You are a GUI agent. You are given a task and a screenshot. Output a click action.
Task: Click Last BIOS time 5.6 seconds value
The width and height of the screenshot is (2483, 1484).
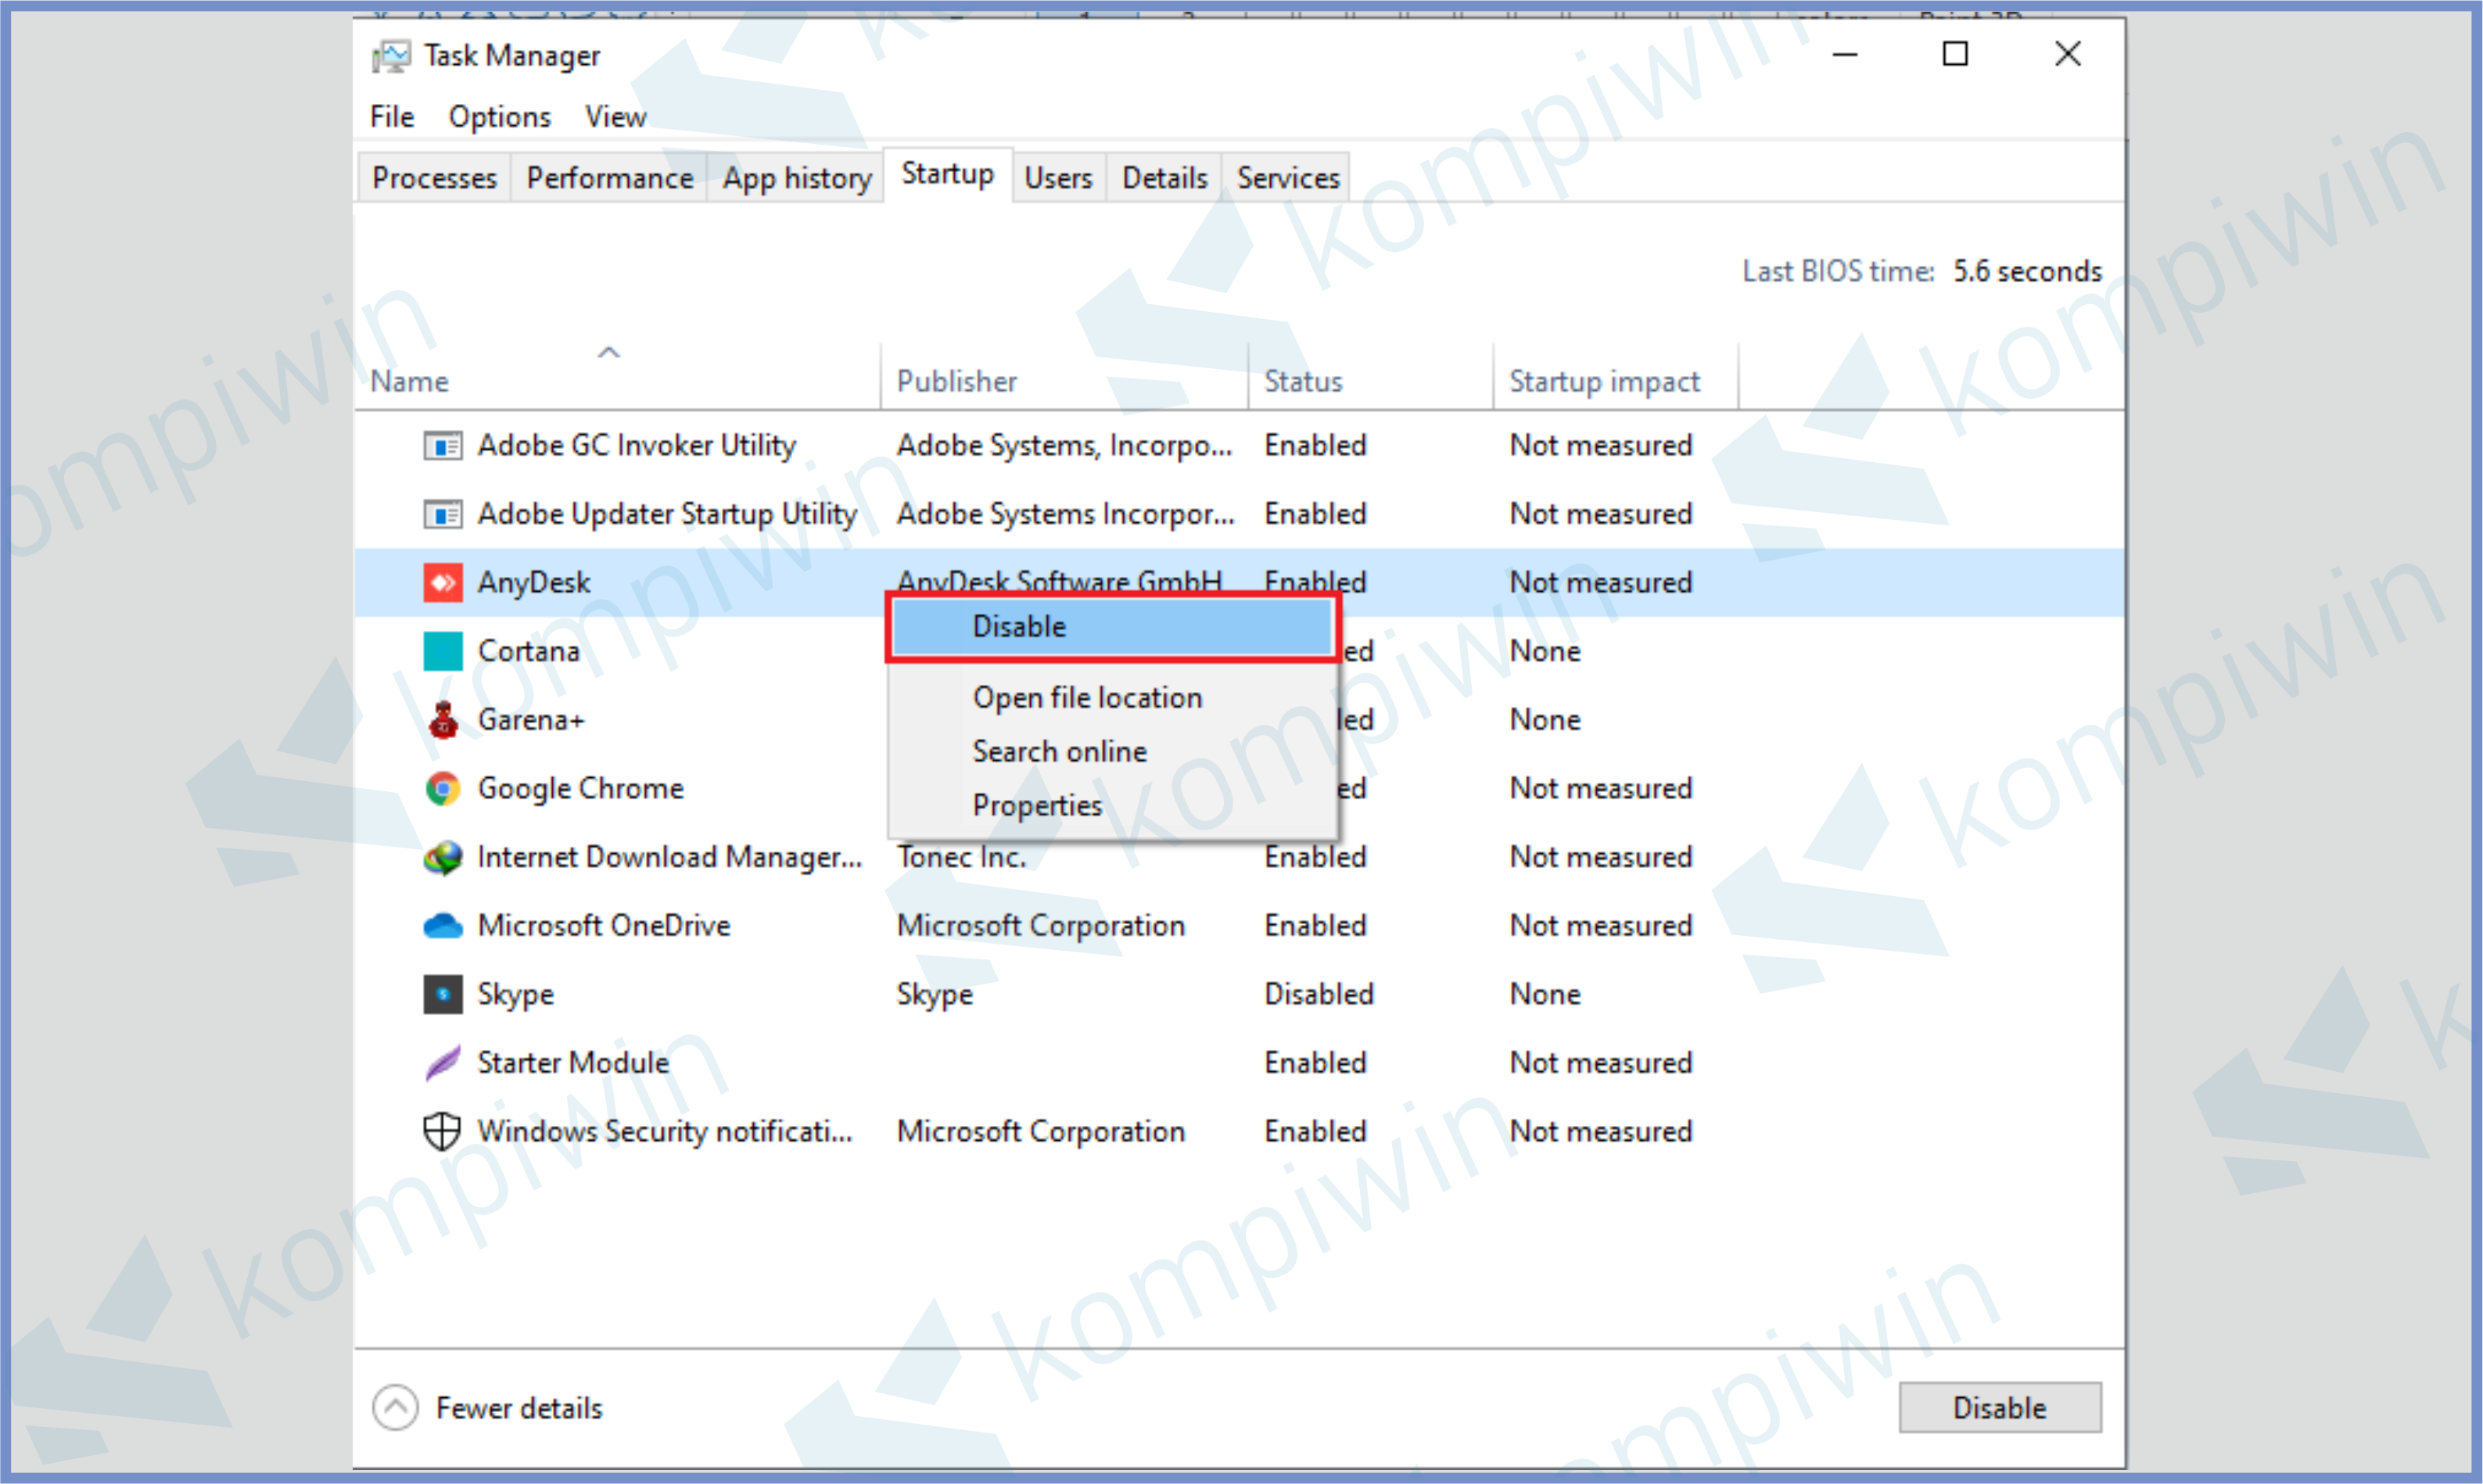point(2027,272)
